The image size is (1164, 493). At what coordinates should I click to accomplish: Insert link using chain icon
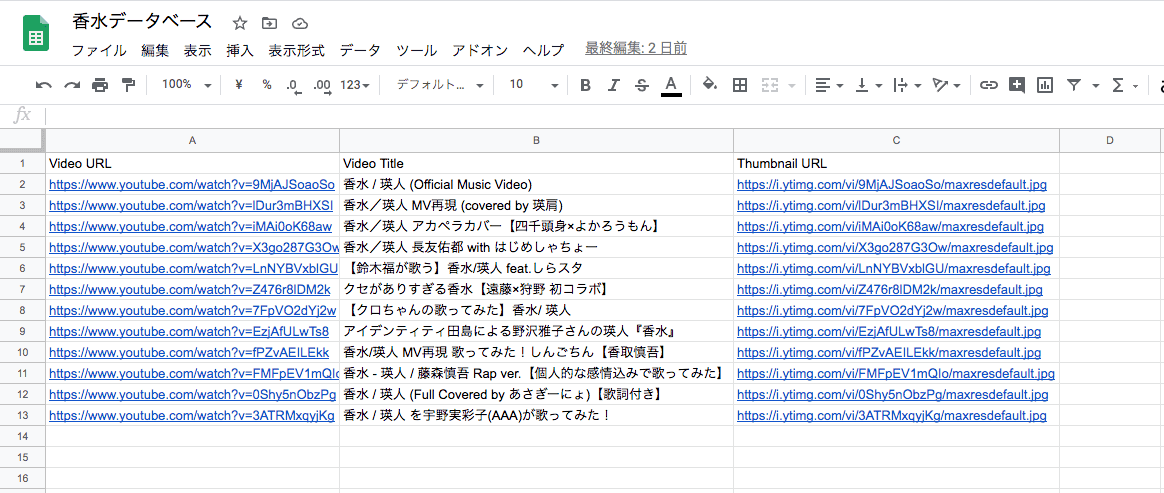pos(988,85)
